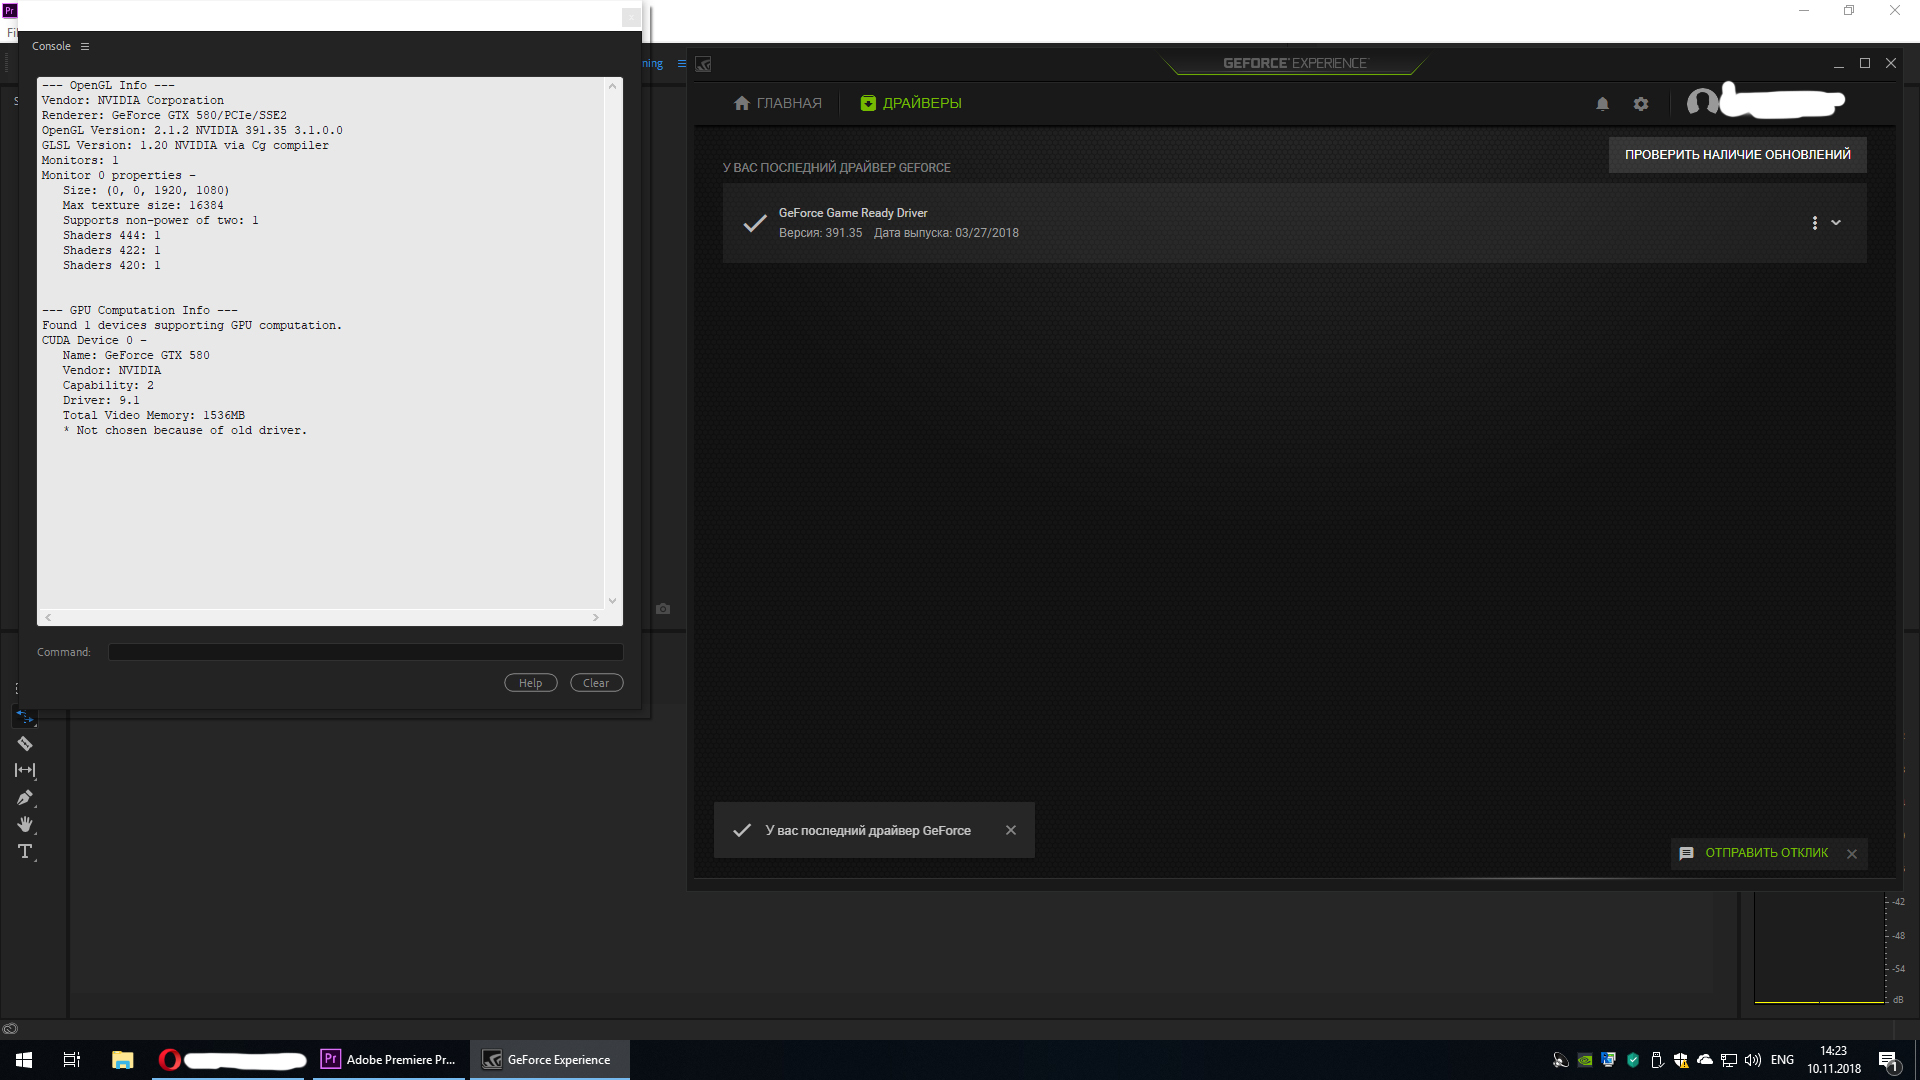This screenshot has width=1920, height=1080.
Task: Click ОТПРАВИТЬ ОТКЛИК feedback link
Action: pyautogui.click(x=1766, y=853)
